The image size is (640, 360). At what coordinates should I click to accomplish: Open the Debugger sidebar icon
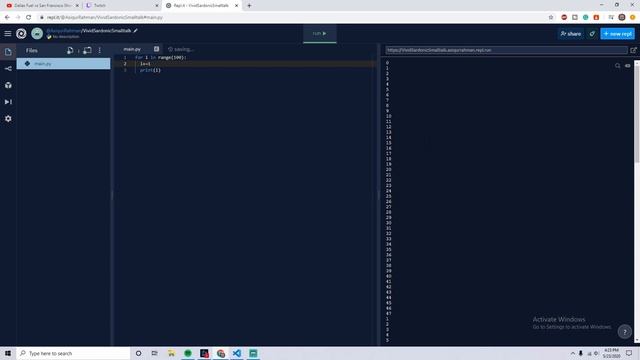[8, 102]
